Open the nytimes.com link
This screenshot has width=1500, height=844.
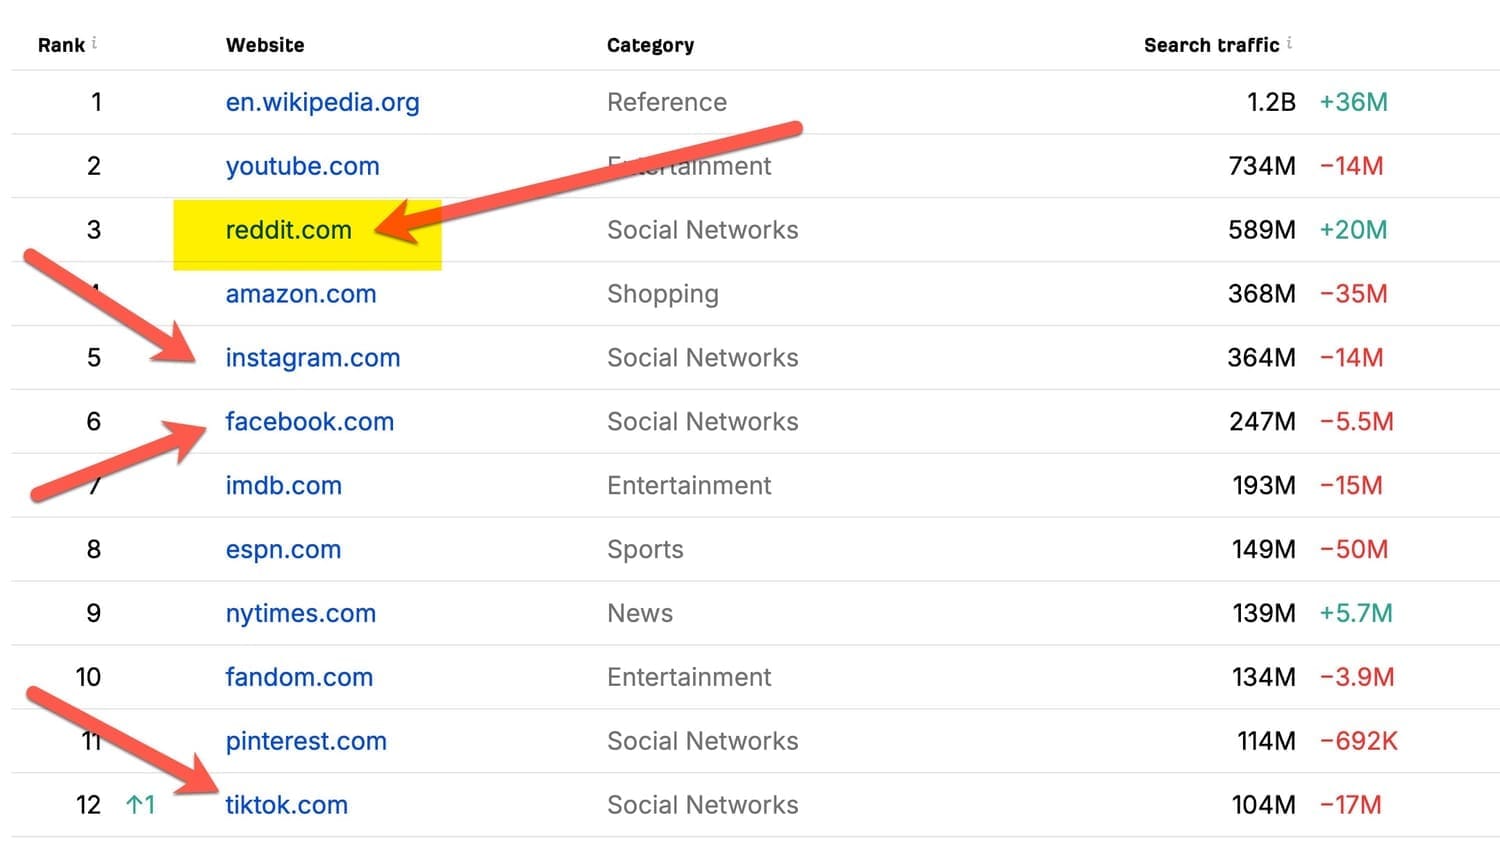[300, 614]
